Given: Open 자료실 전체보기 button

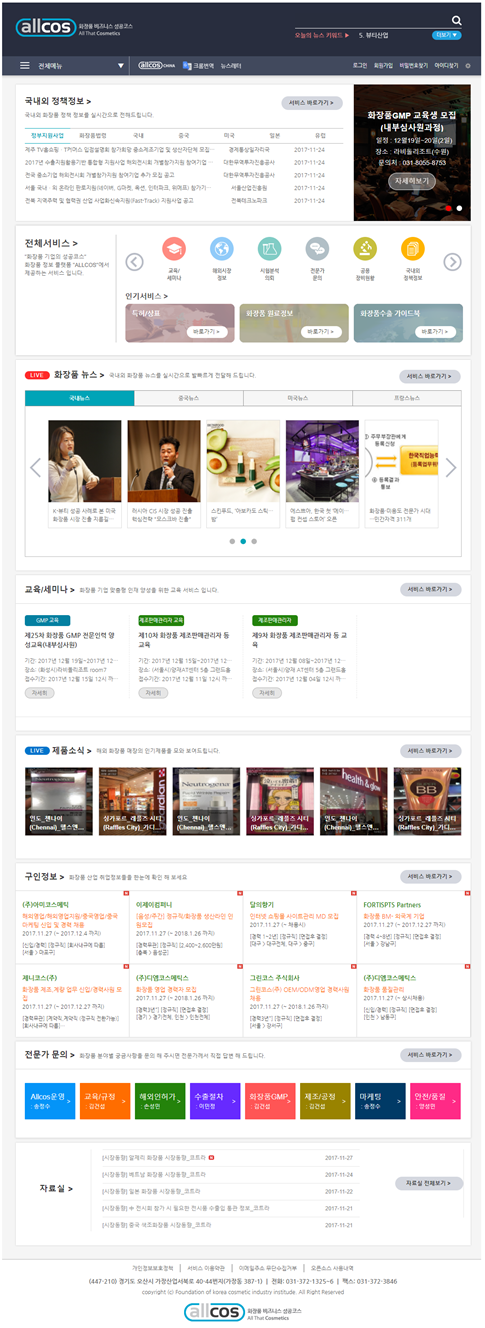Looking at the screenshot, I should point(428,1182).
